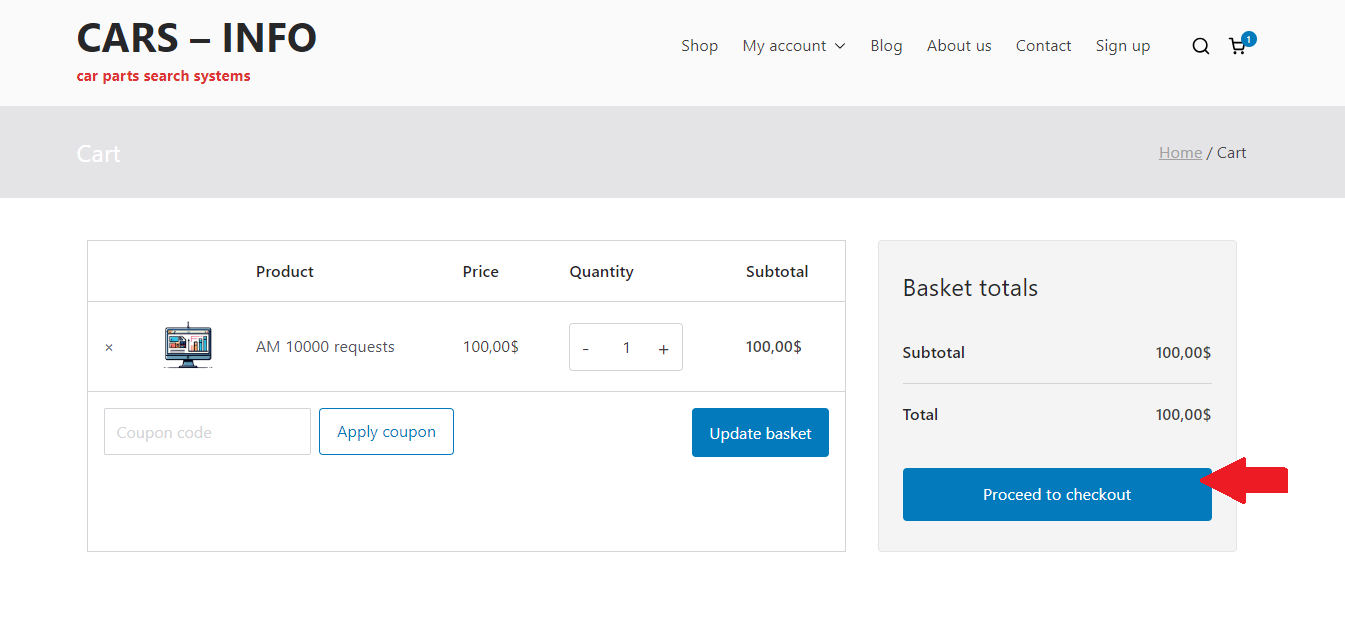
Task: Go to the Blog page
Action: [x=886, y=46]
